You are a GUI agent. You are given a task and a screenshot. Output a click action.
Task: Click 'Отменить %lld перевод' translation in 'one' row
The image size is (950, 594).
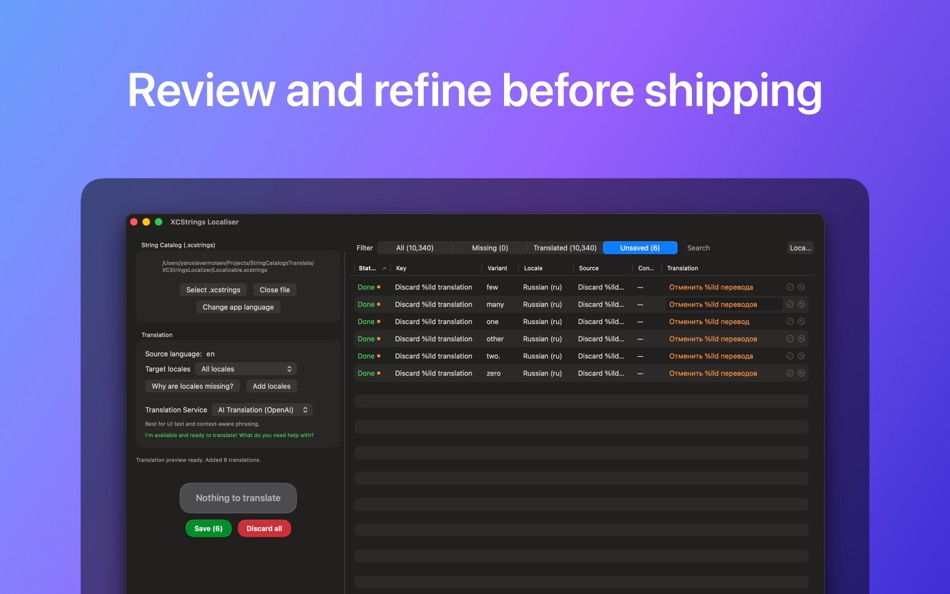click(x=709, y=322)
